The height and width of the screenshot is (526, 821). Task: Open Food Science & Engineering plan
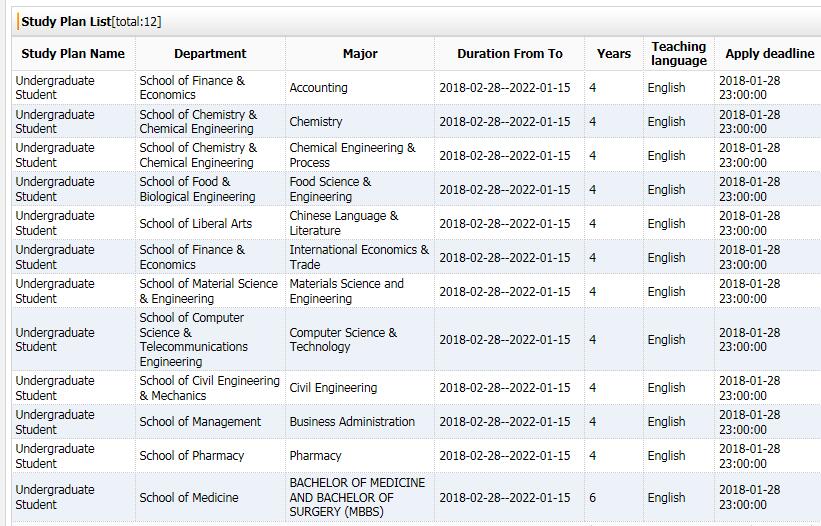tap(330, 189)
